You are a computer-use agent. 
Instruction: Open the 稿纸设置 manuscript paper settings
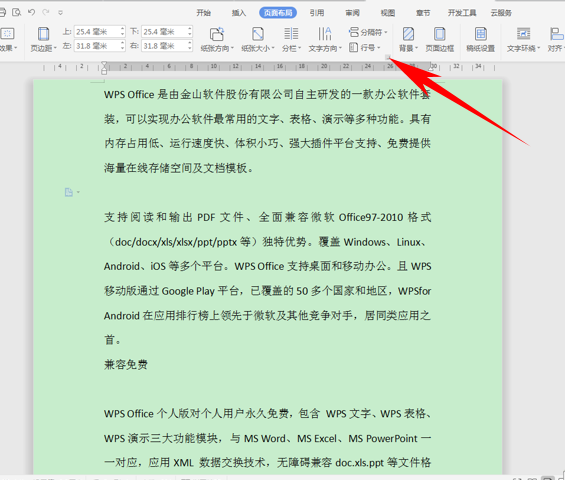point(481,39)
